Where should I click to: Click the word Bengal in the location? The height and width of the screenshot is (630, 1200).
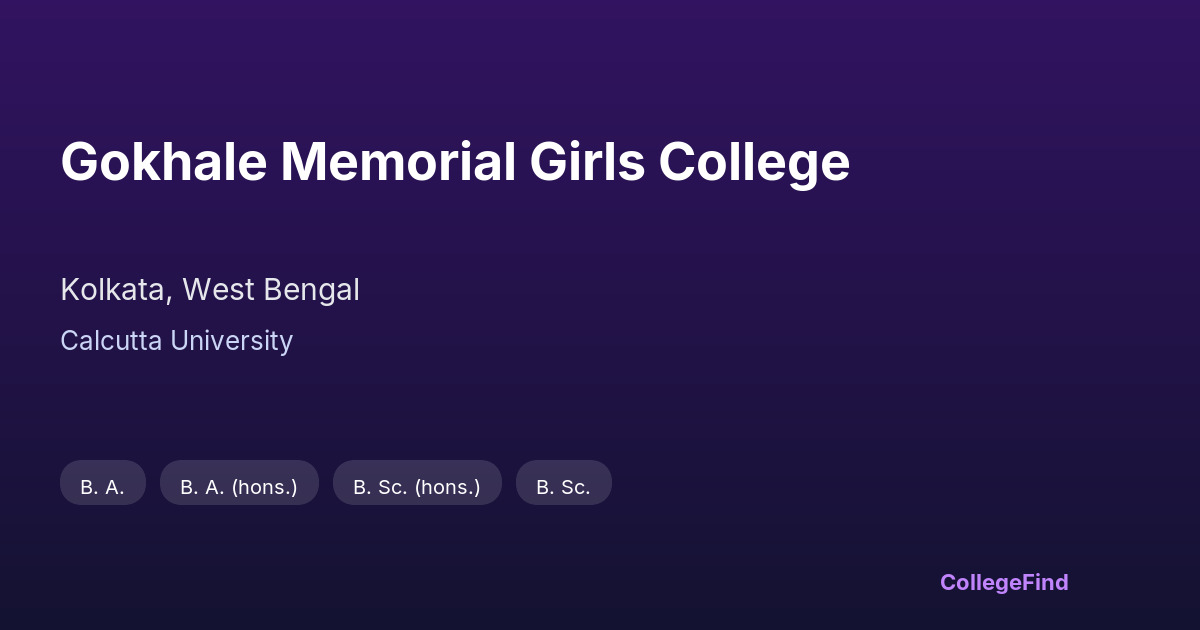311,290
